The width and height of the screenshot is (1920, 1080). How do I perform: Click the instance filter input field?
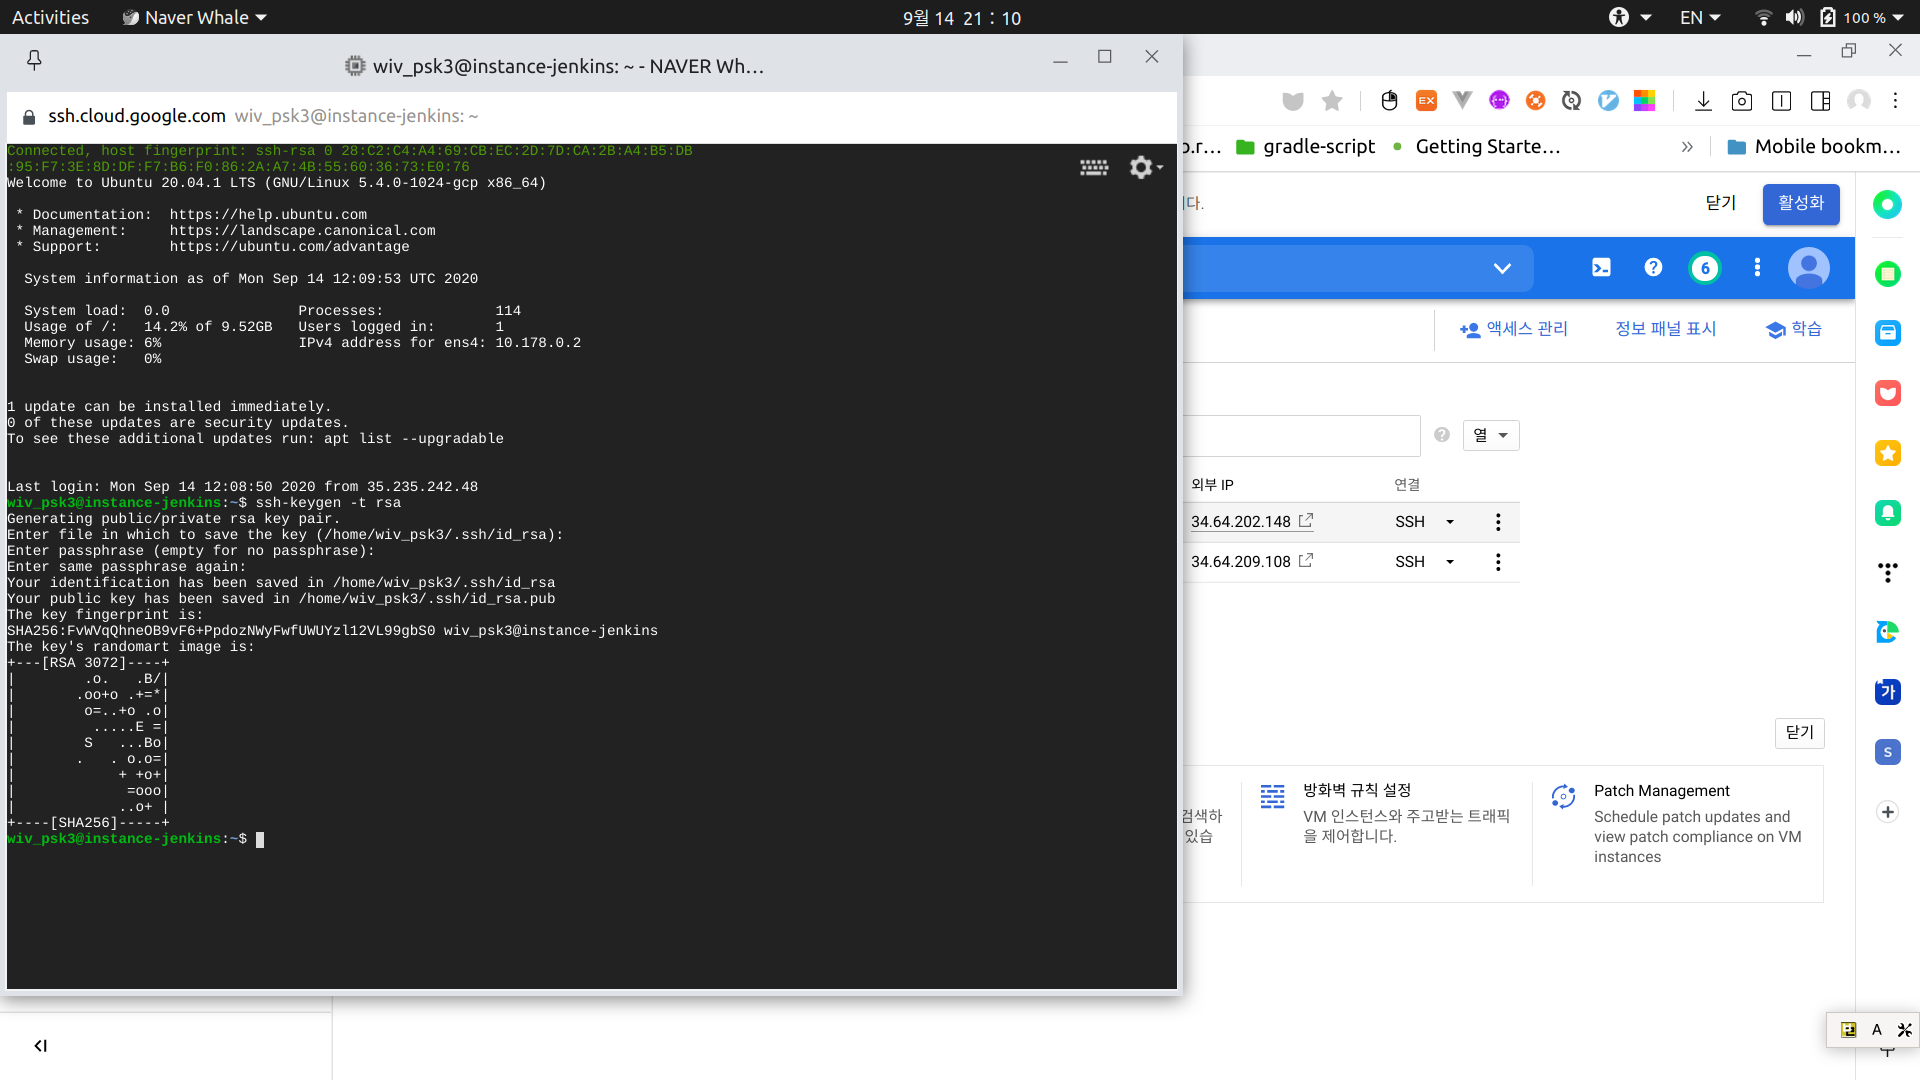click(x=1300, y=436)
